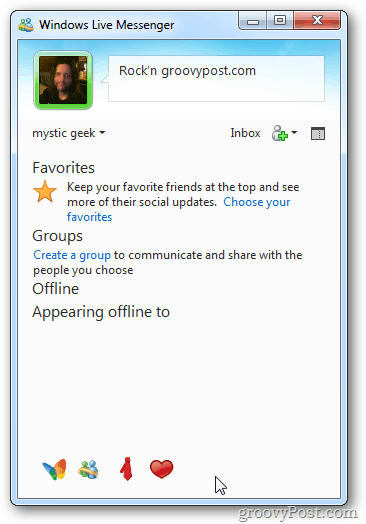The width and height of the screenshot is (366, 524).
Task: Expand the Offline contacts header
Action: click(55, 289)
